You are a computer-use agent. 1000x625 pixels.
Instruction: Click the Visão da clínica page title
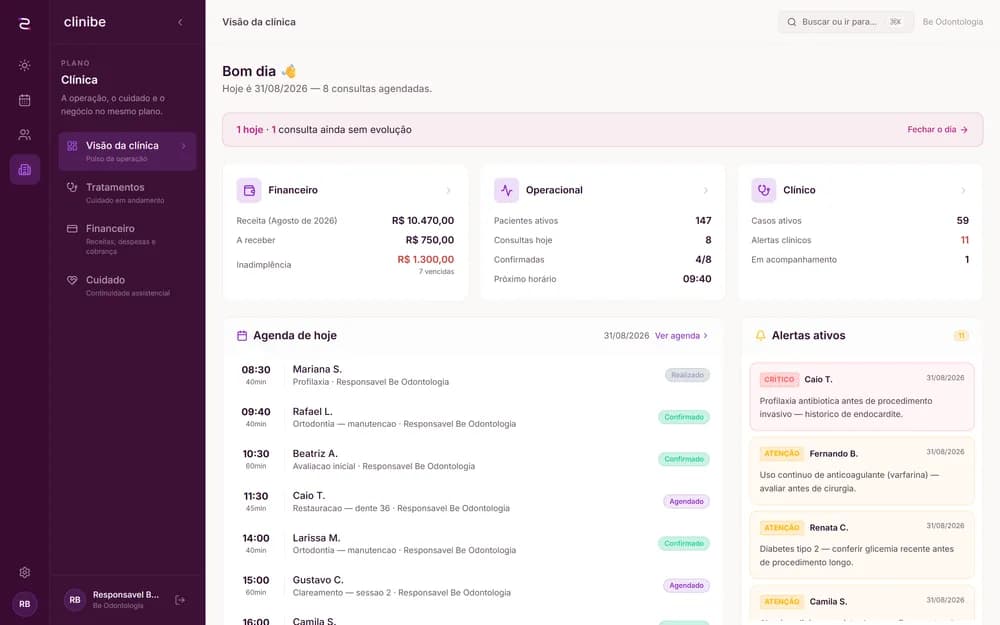(x=259, y=22)
